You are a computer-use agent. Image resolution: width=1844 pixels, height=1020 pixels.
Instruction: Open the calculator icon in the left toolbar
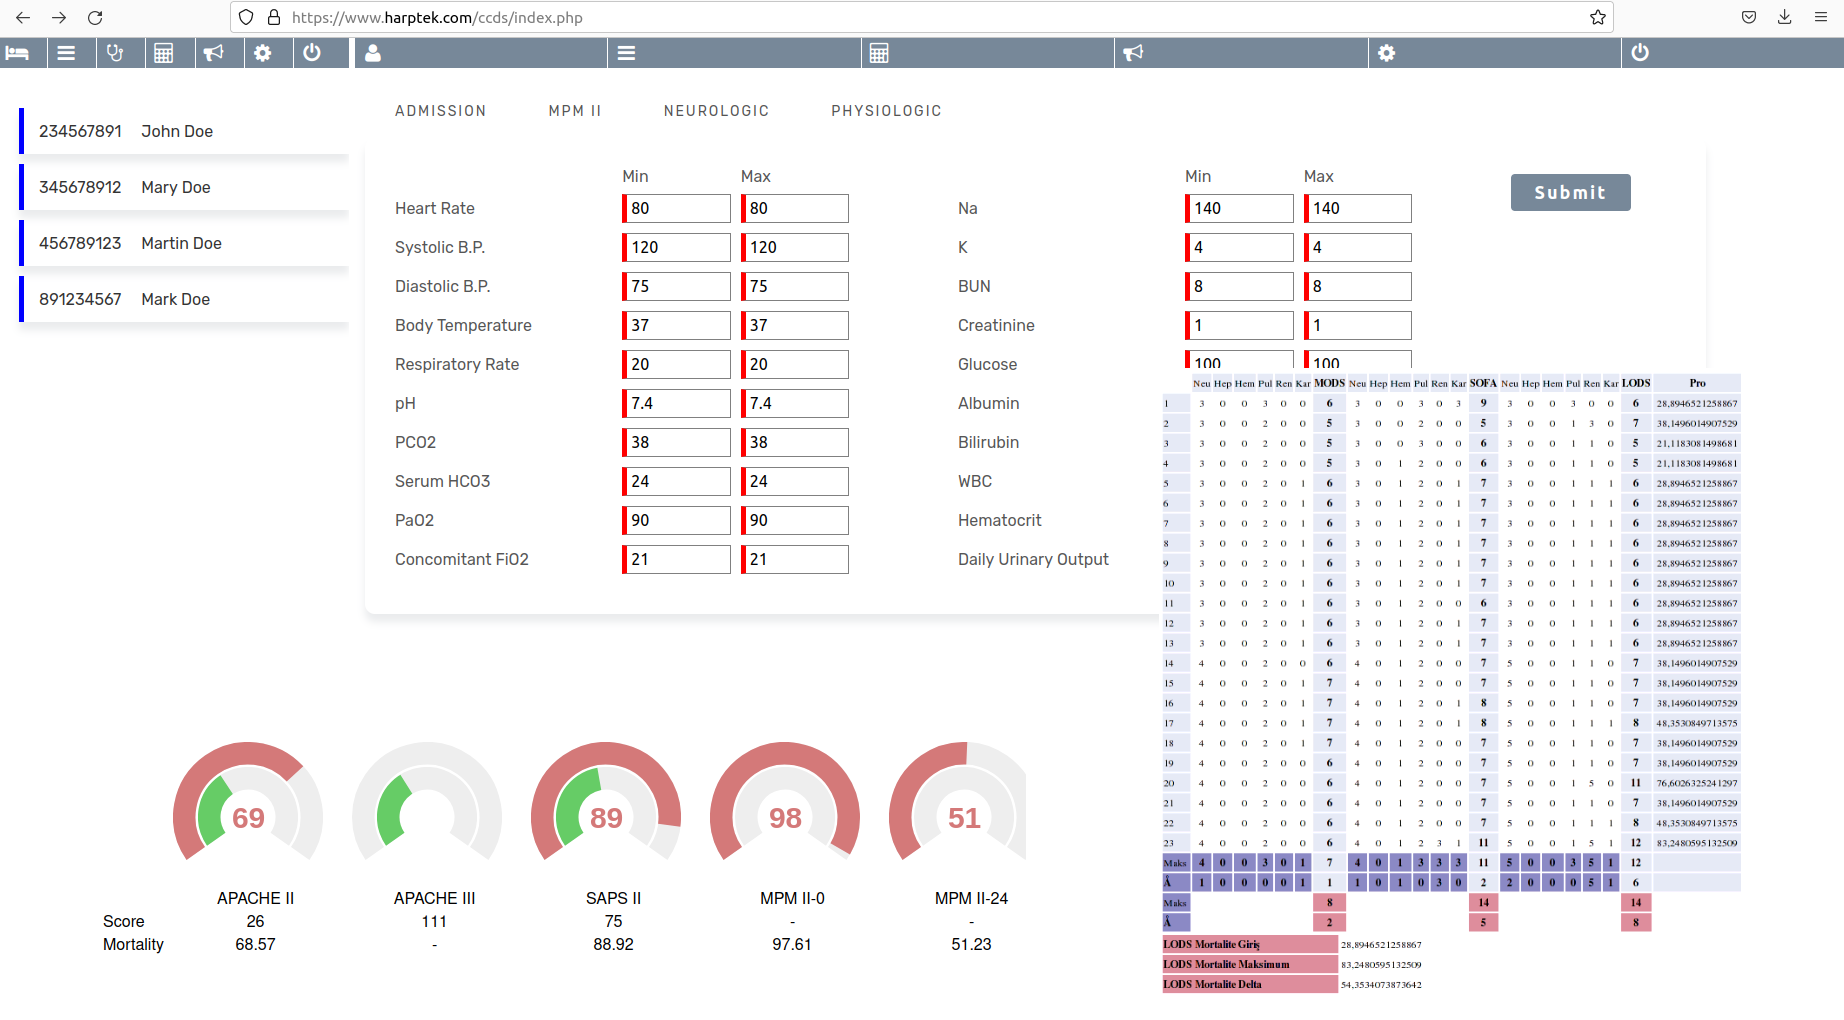point(164,53)
